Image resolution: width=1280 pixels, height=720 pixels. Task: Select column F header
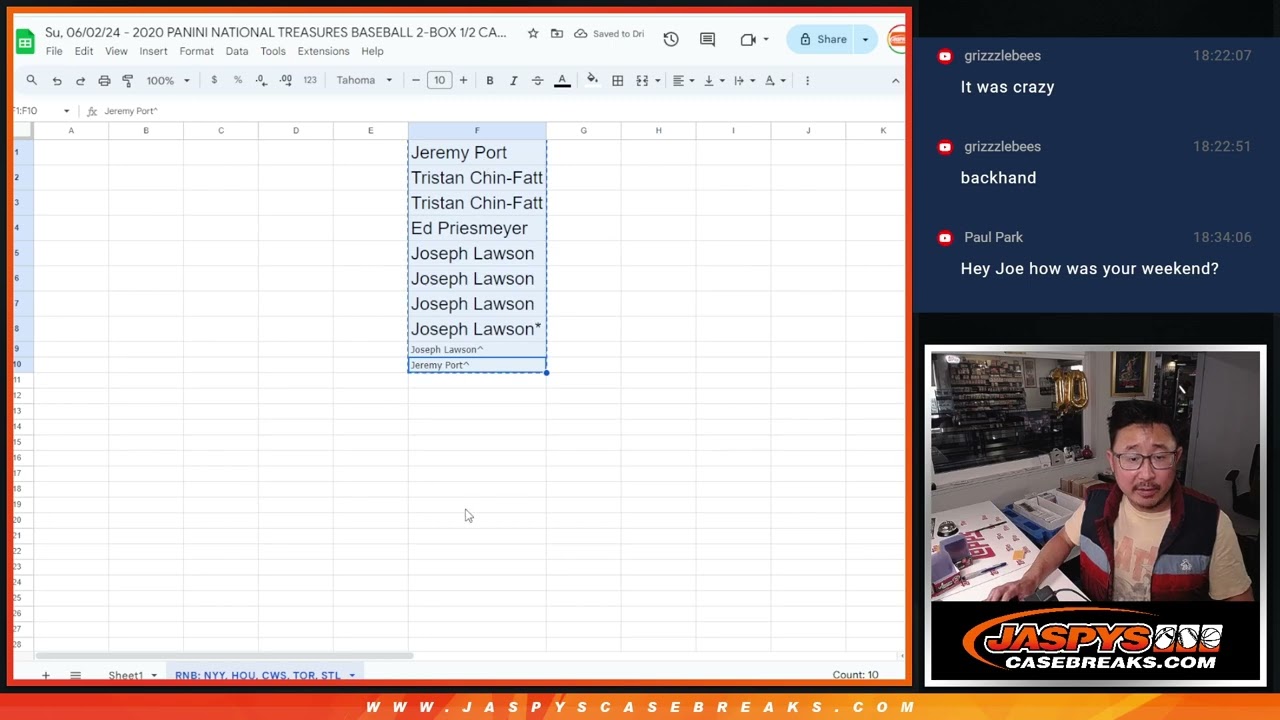tap(477, 130)
